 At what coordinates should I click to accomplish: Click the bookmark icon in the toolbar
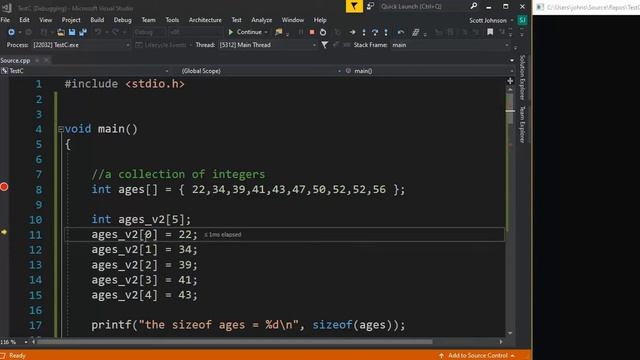(x=490, y=32)
